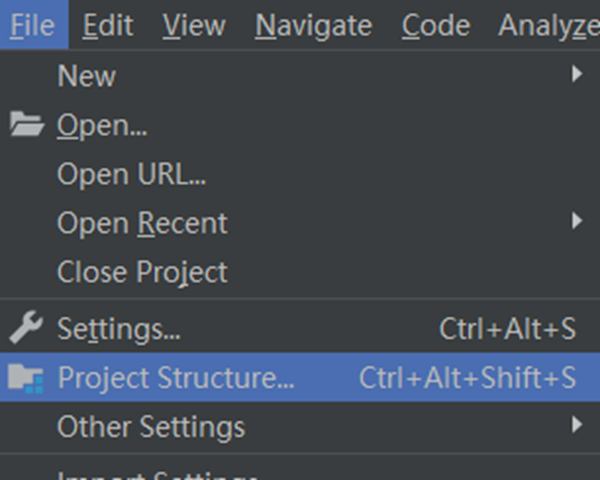Expand the New submenu arrow
Viewport: 600px width, 480px height.
[x=577, y=75]
